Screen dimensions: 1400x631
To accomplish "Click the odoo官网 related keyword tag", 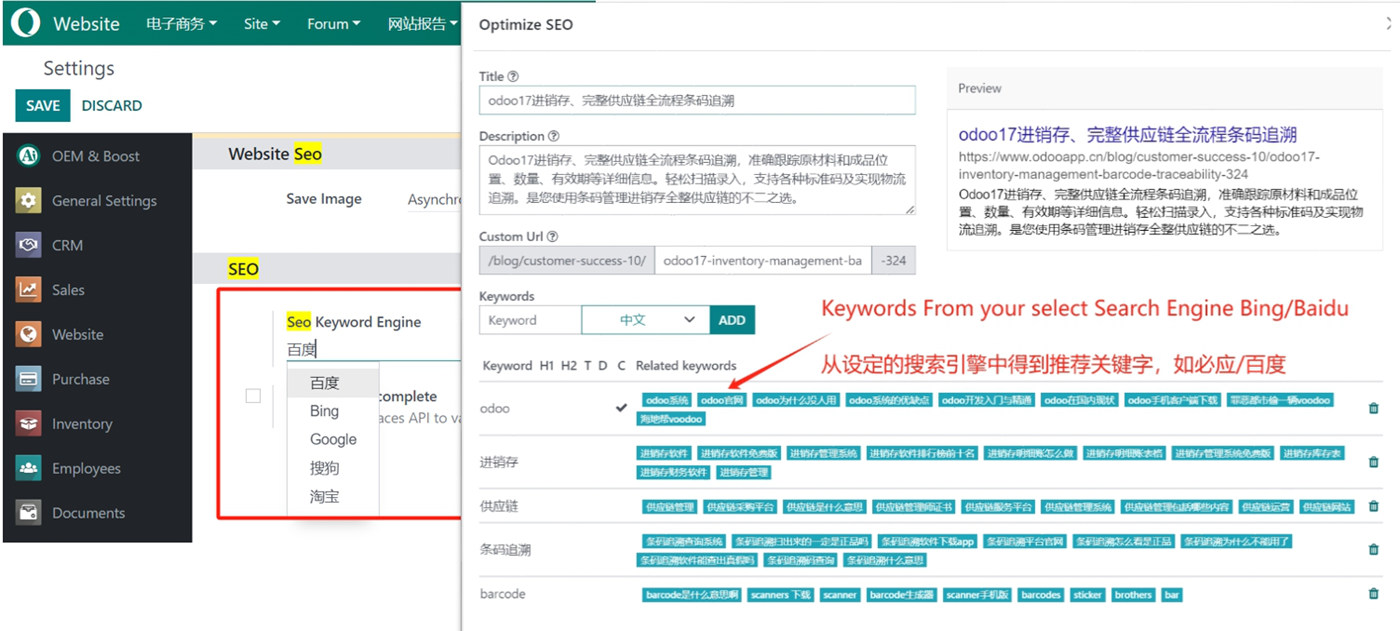I will point(722,400).
